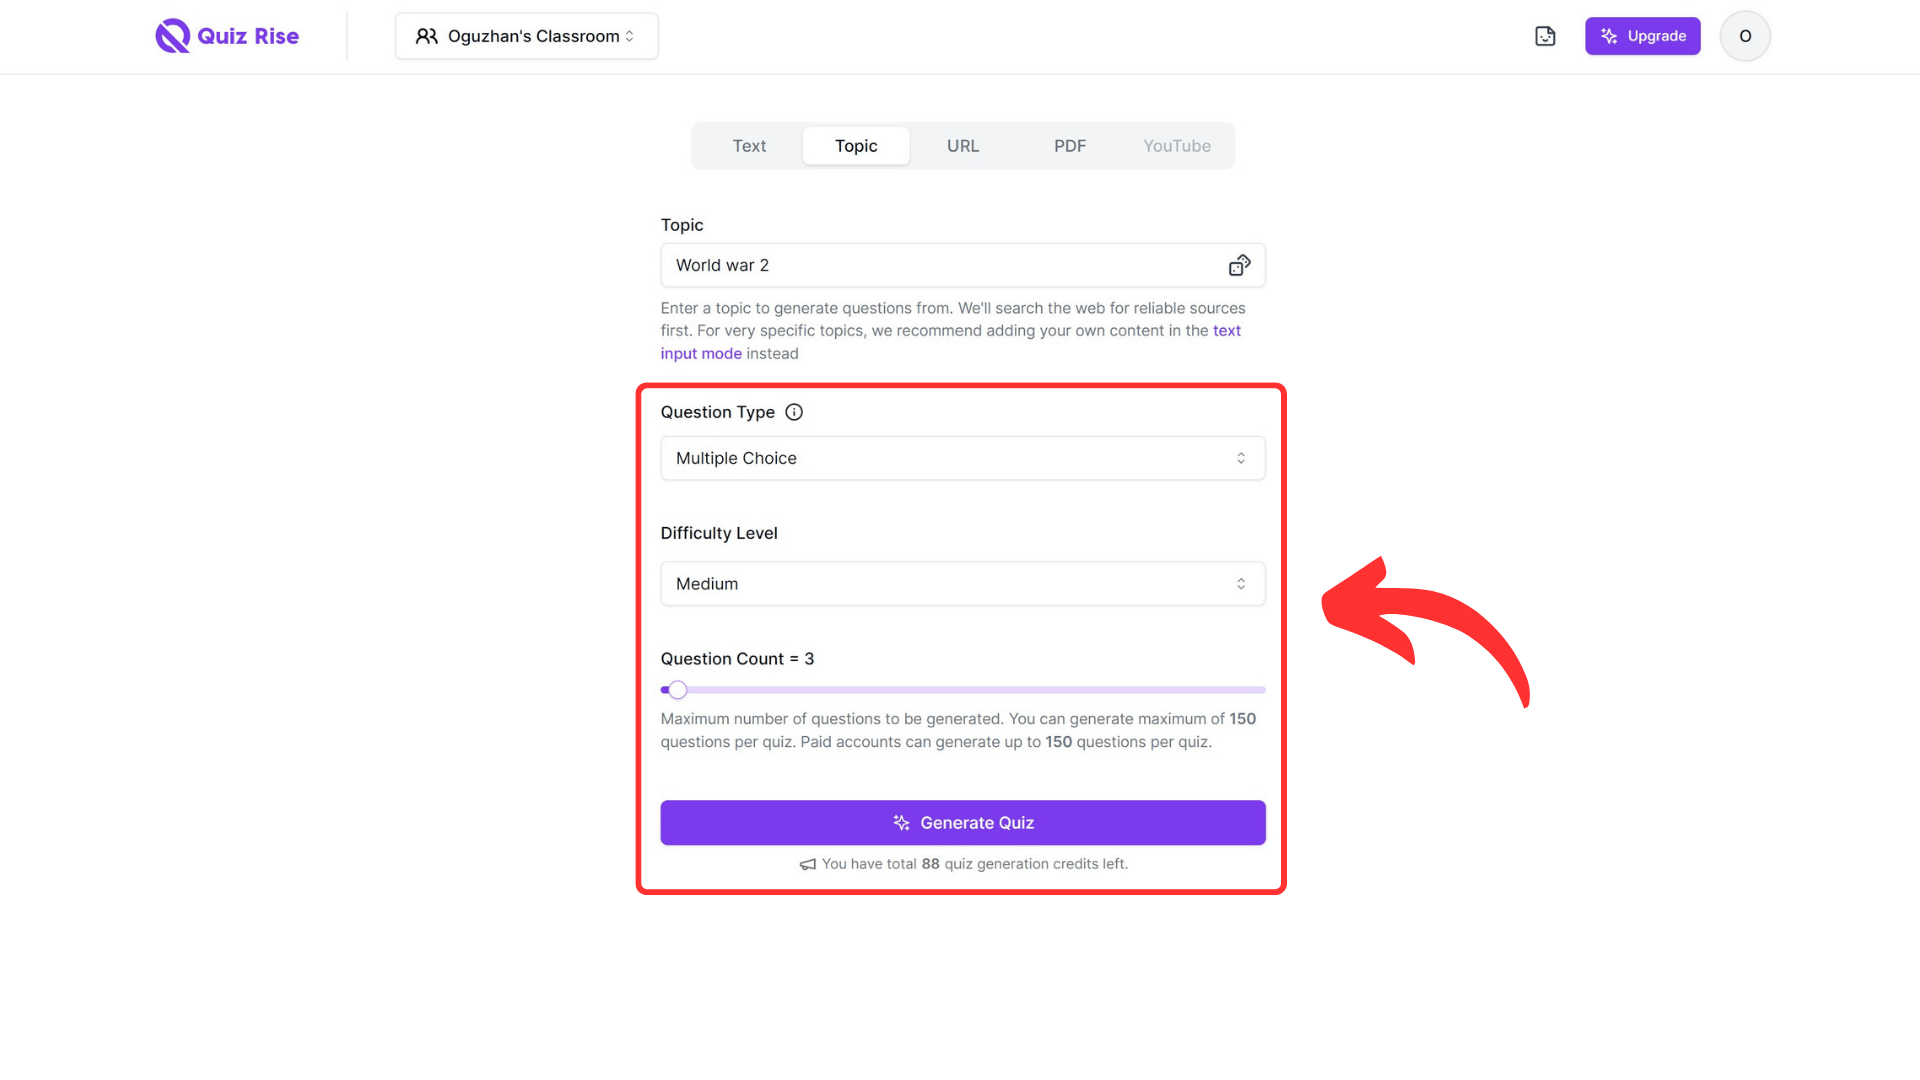Screen dimensions: 1920x1080
Task: Click the Generate Quiz button
Action: (962, 823)
